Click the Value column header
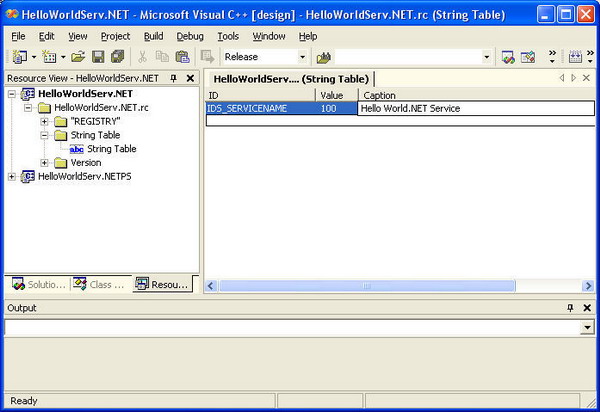The height and width of the screenshot is (412, 600). tap(337, 95)
